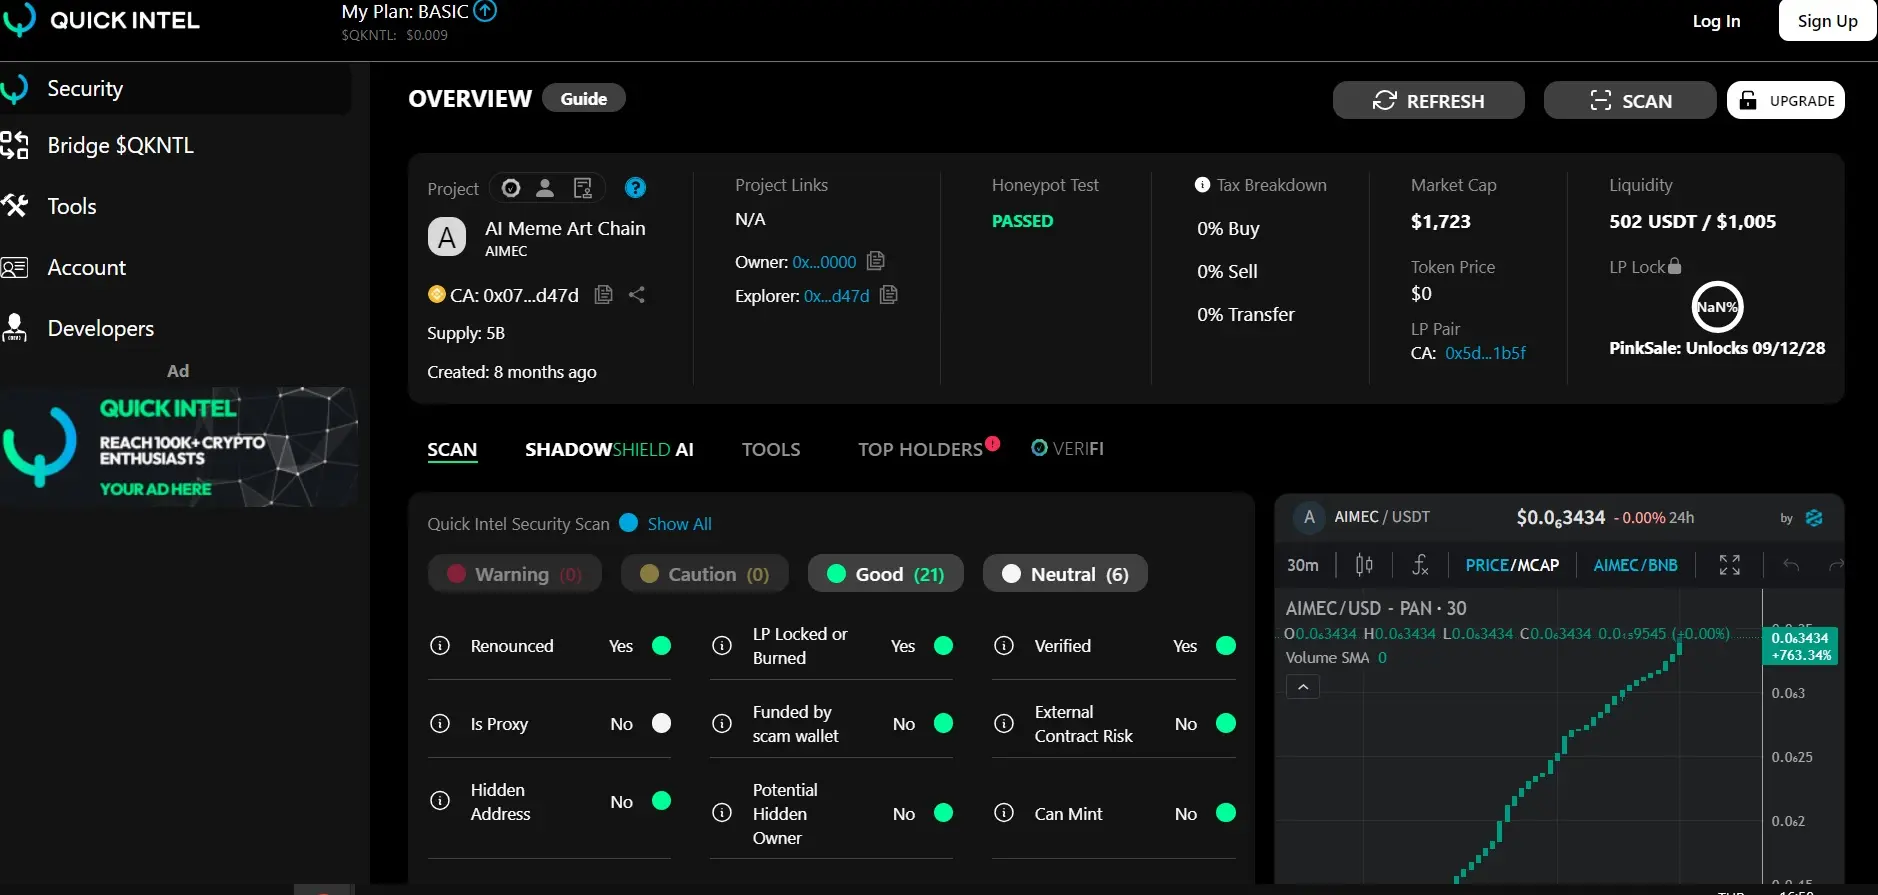Click the contract certificate icon beside Project

coord(583,188)
